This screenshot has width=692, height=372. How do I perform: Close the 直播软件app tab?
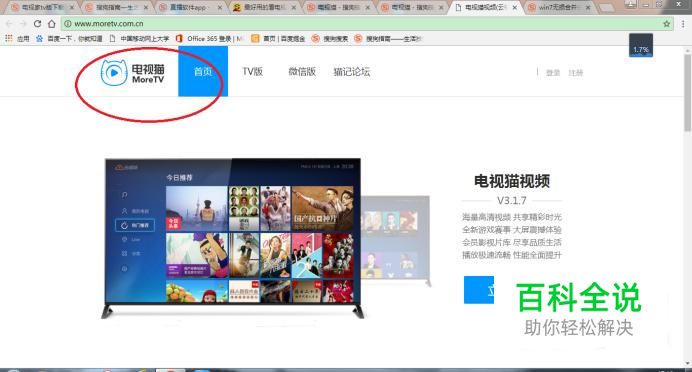(x=220, y=8)
